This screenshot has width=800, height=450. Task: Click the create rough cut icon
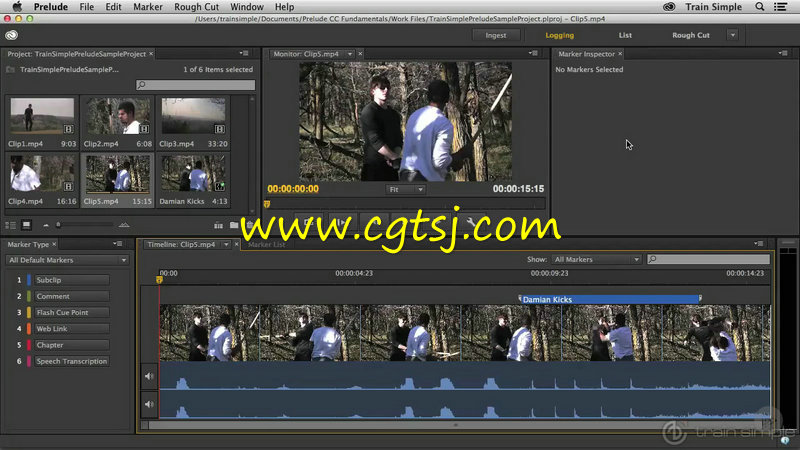218,225
